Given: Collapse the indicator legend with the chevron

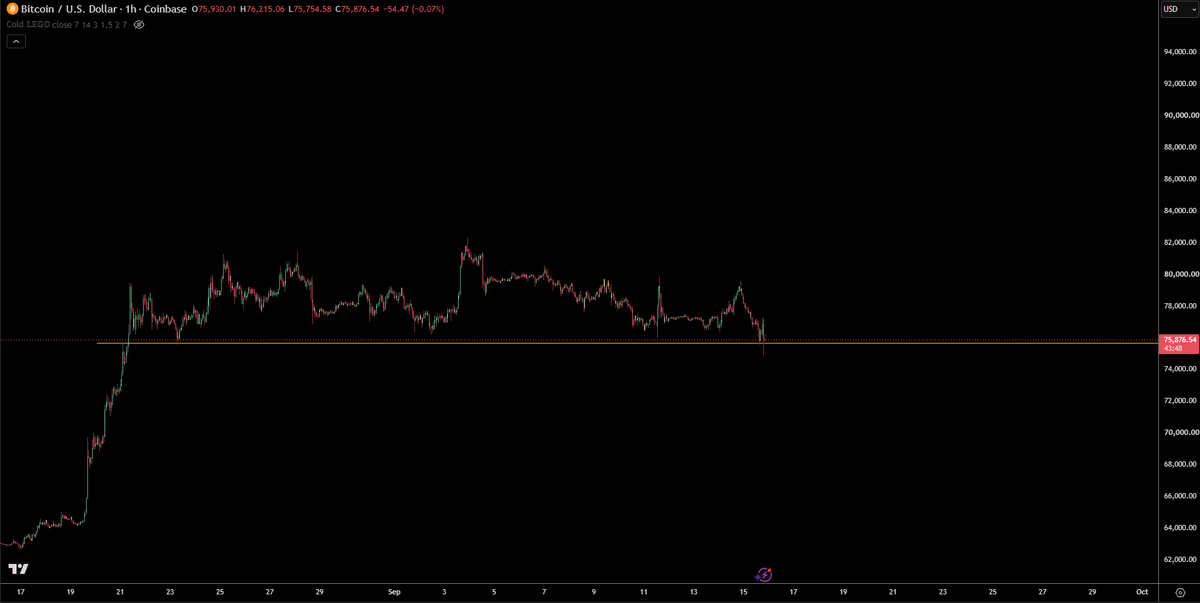Looking at the screenshot, I should 16,41.
